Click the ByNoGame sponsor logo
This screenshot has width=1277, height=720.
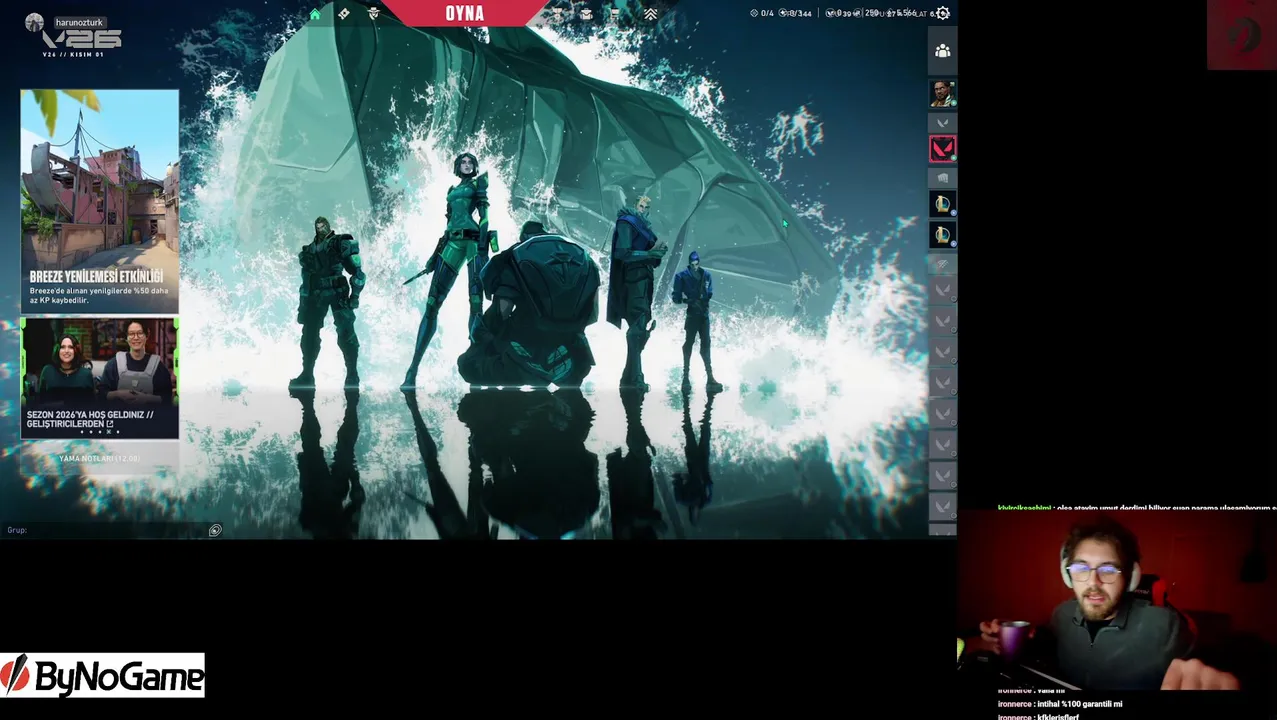[103, 676]
